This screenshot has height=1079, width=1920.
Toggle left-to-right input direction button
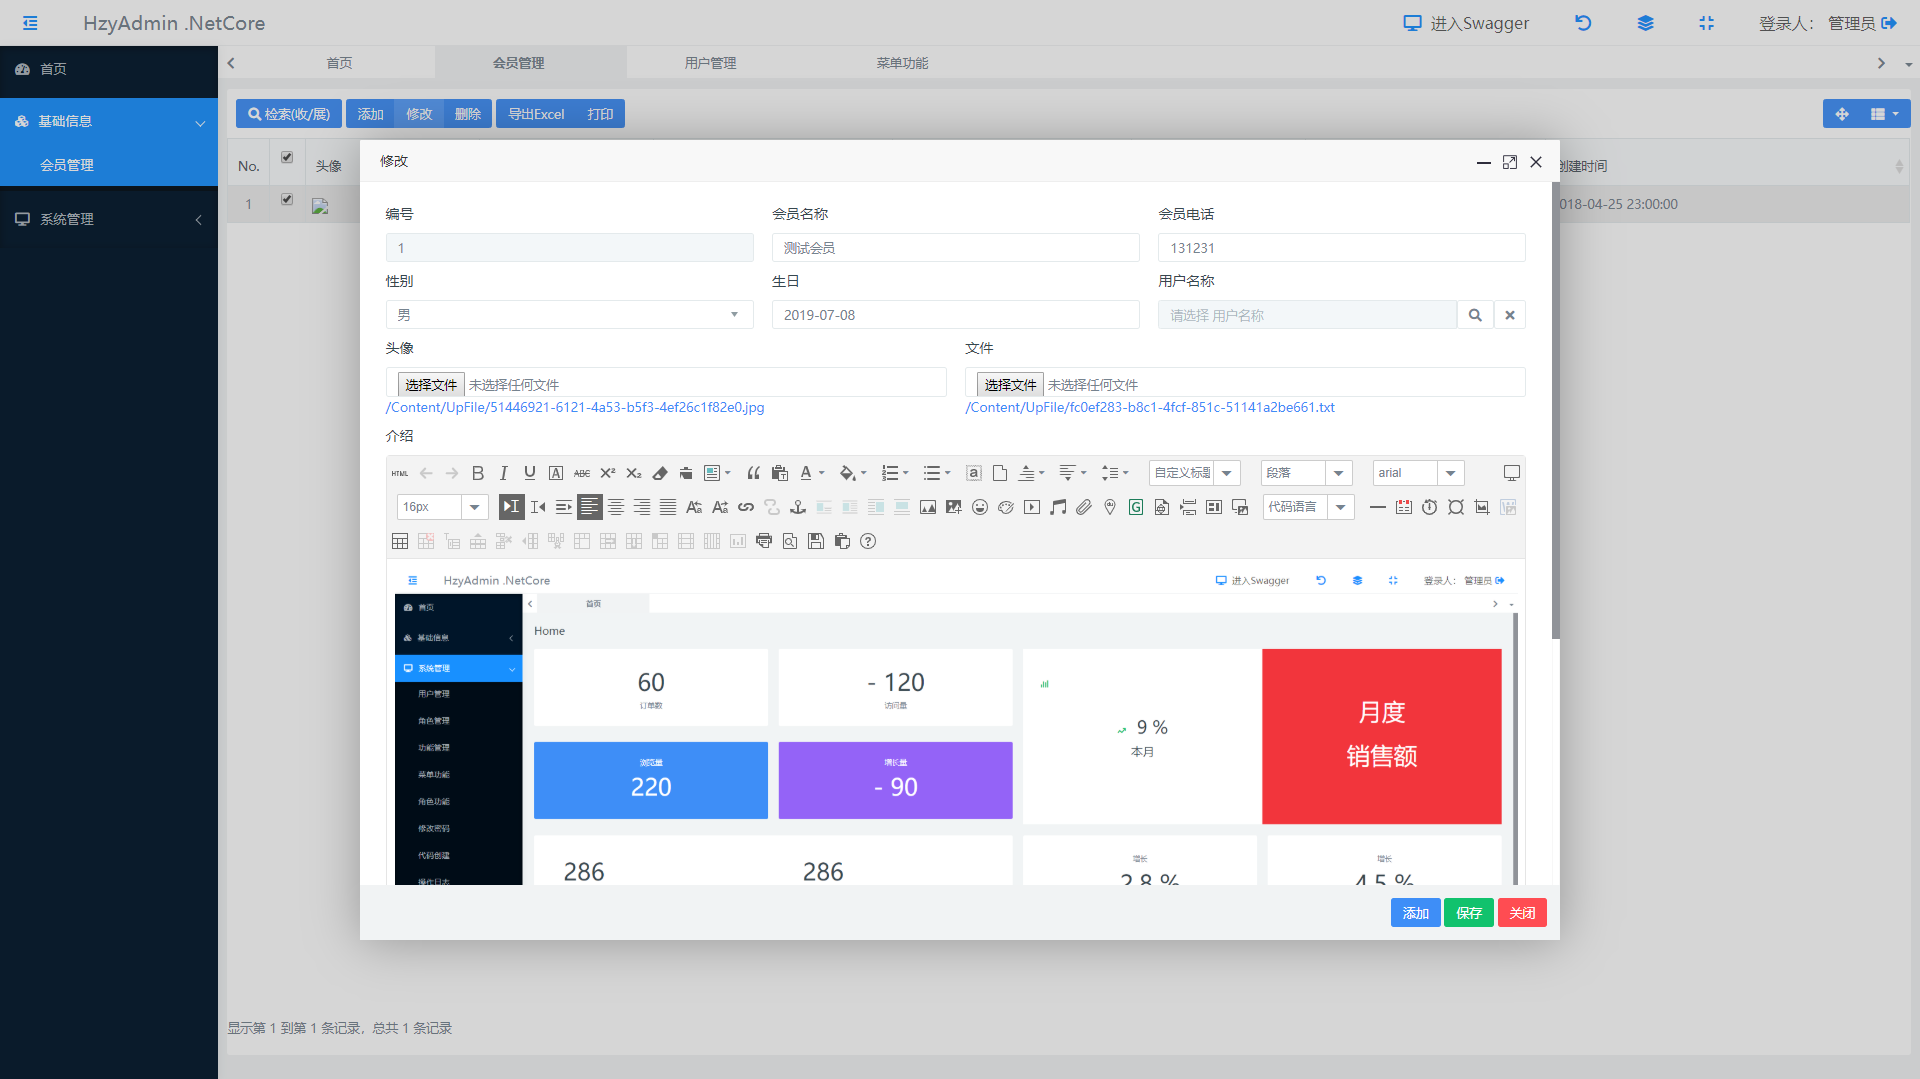tap(512, 507)
